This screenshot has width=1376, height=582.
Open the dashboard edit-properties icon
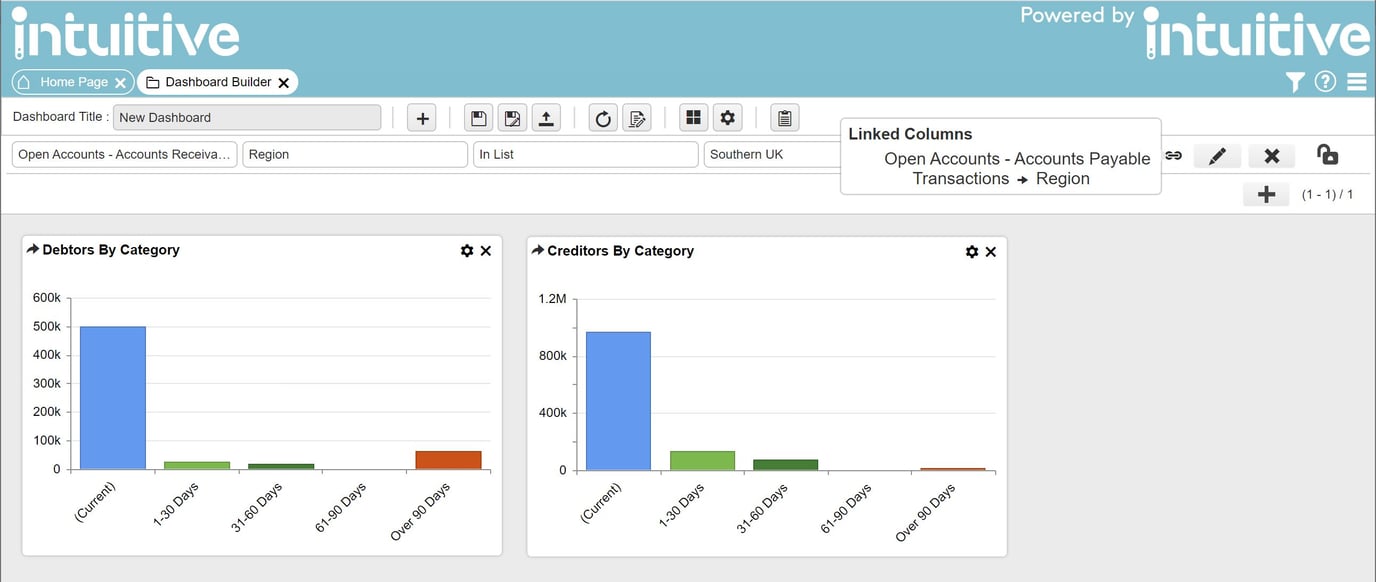pos(637,117)
